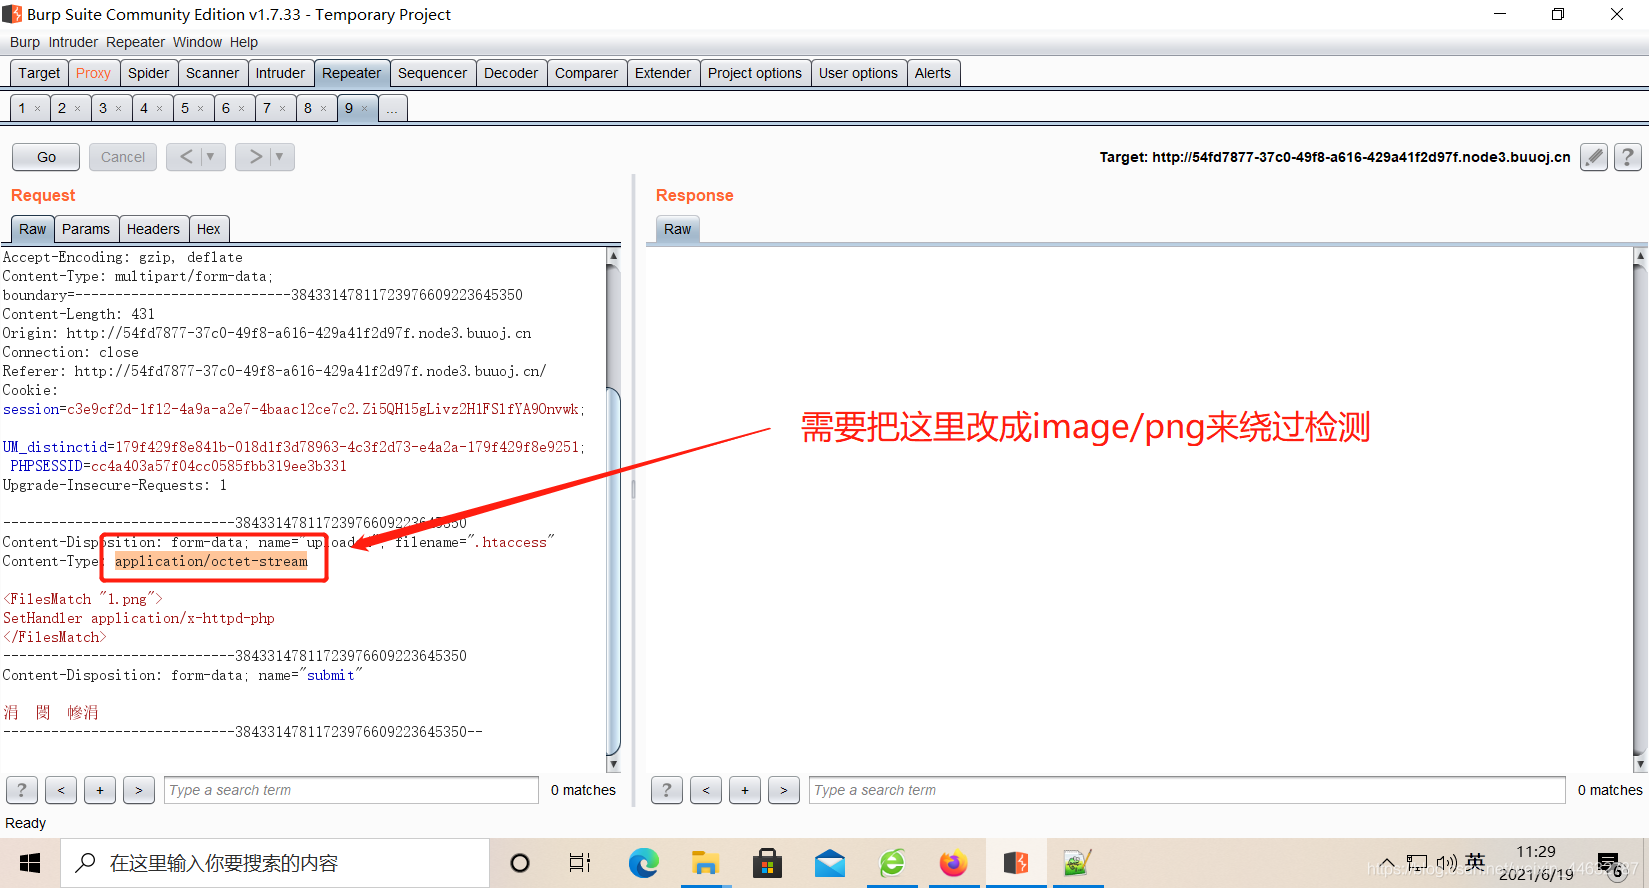1649x888 pixels.
Task: Edit the target with the pencil icon
Action: click(x=1594, y=157)
